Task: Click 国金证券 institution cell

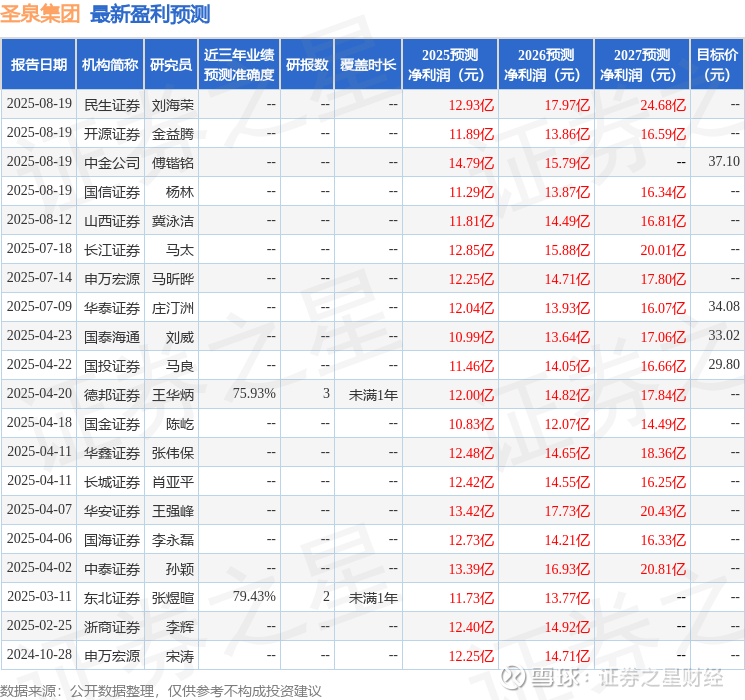Action: click(112, 424)
